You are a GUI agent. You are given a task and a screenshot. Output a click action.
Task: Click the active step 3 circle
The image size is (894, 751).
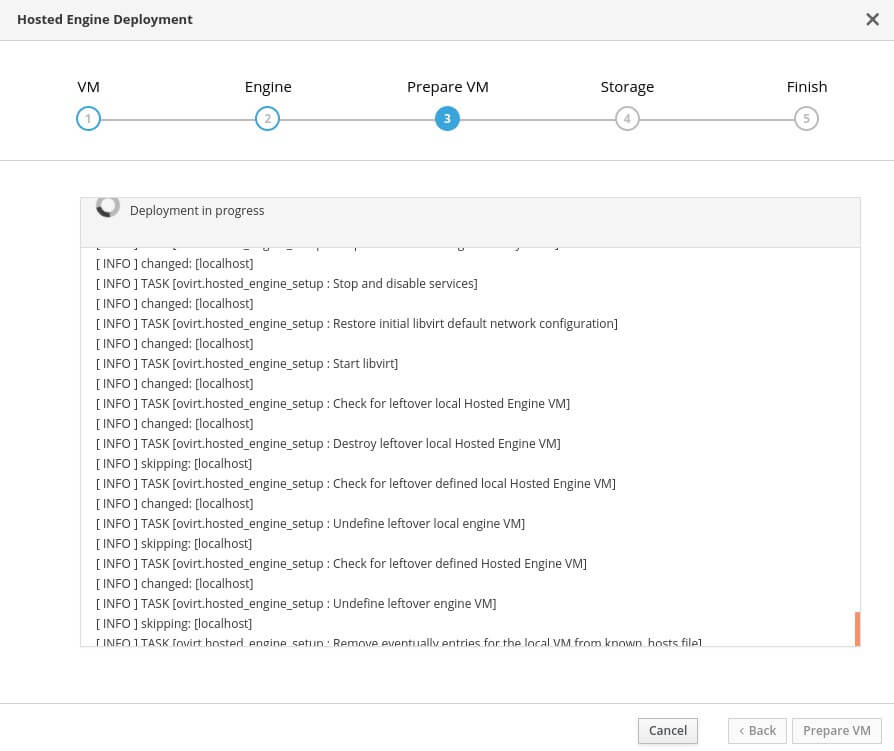click(x=447, y=119)
